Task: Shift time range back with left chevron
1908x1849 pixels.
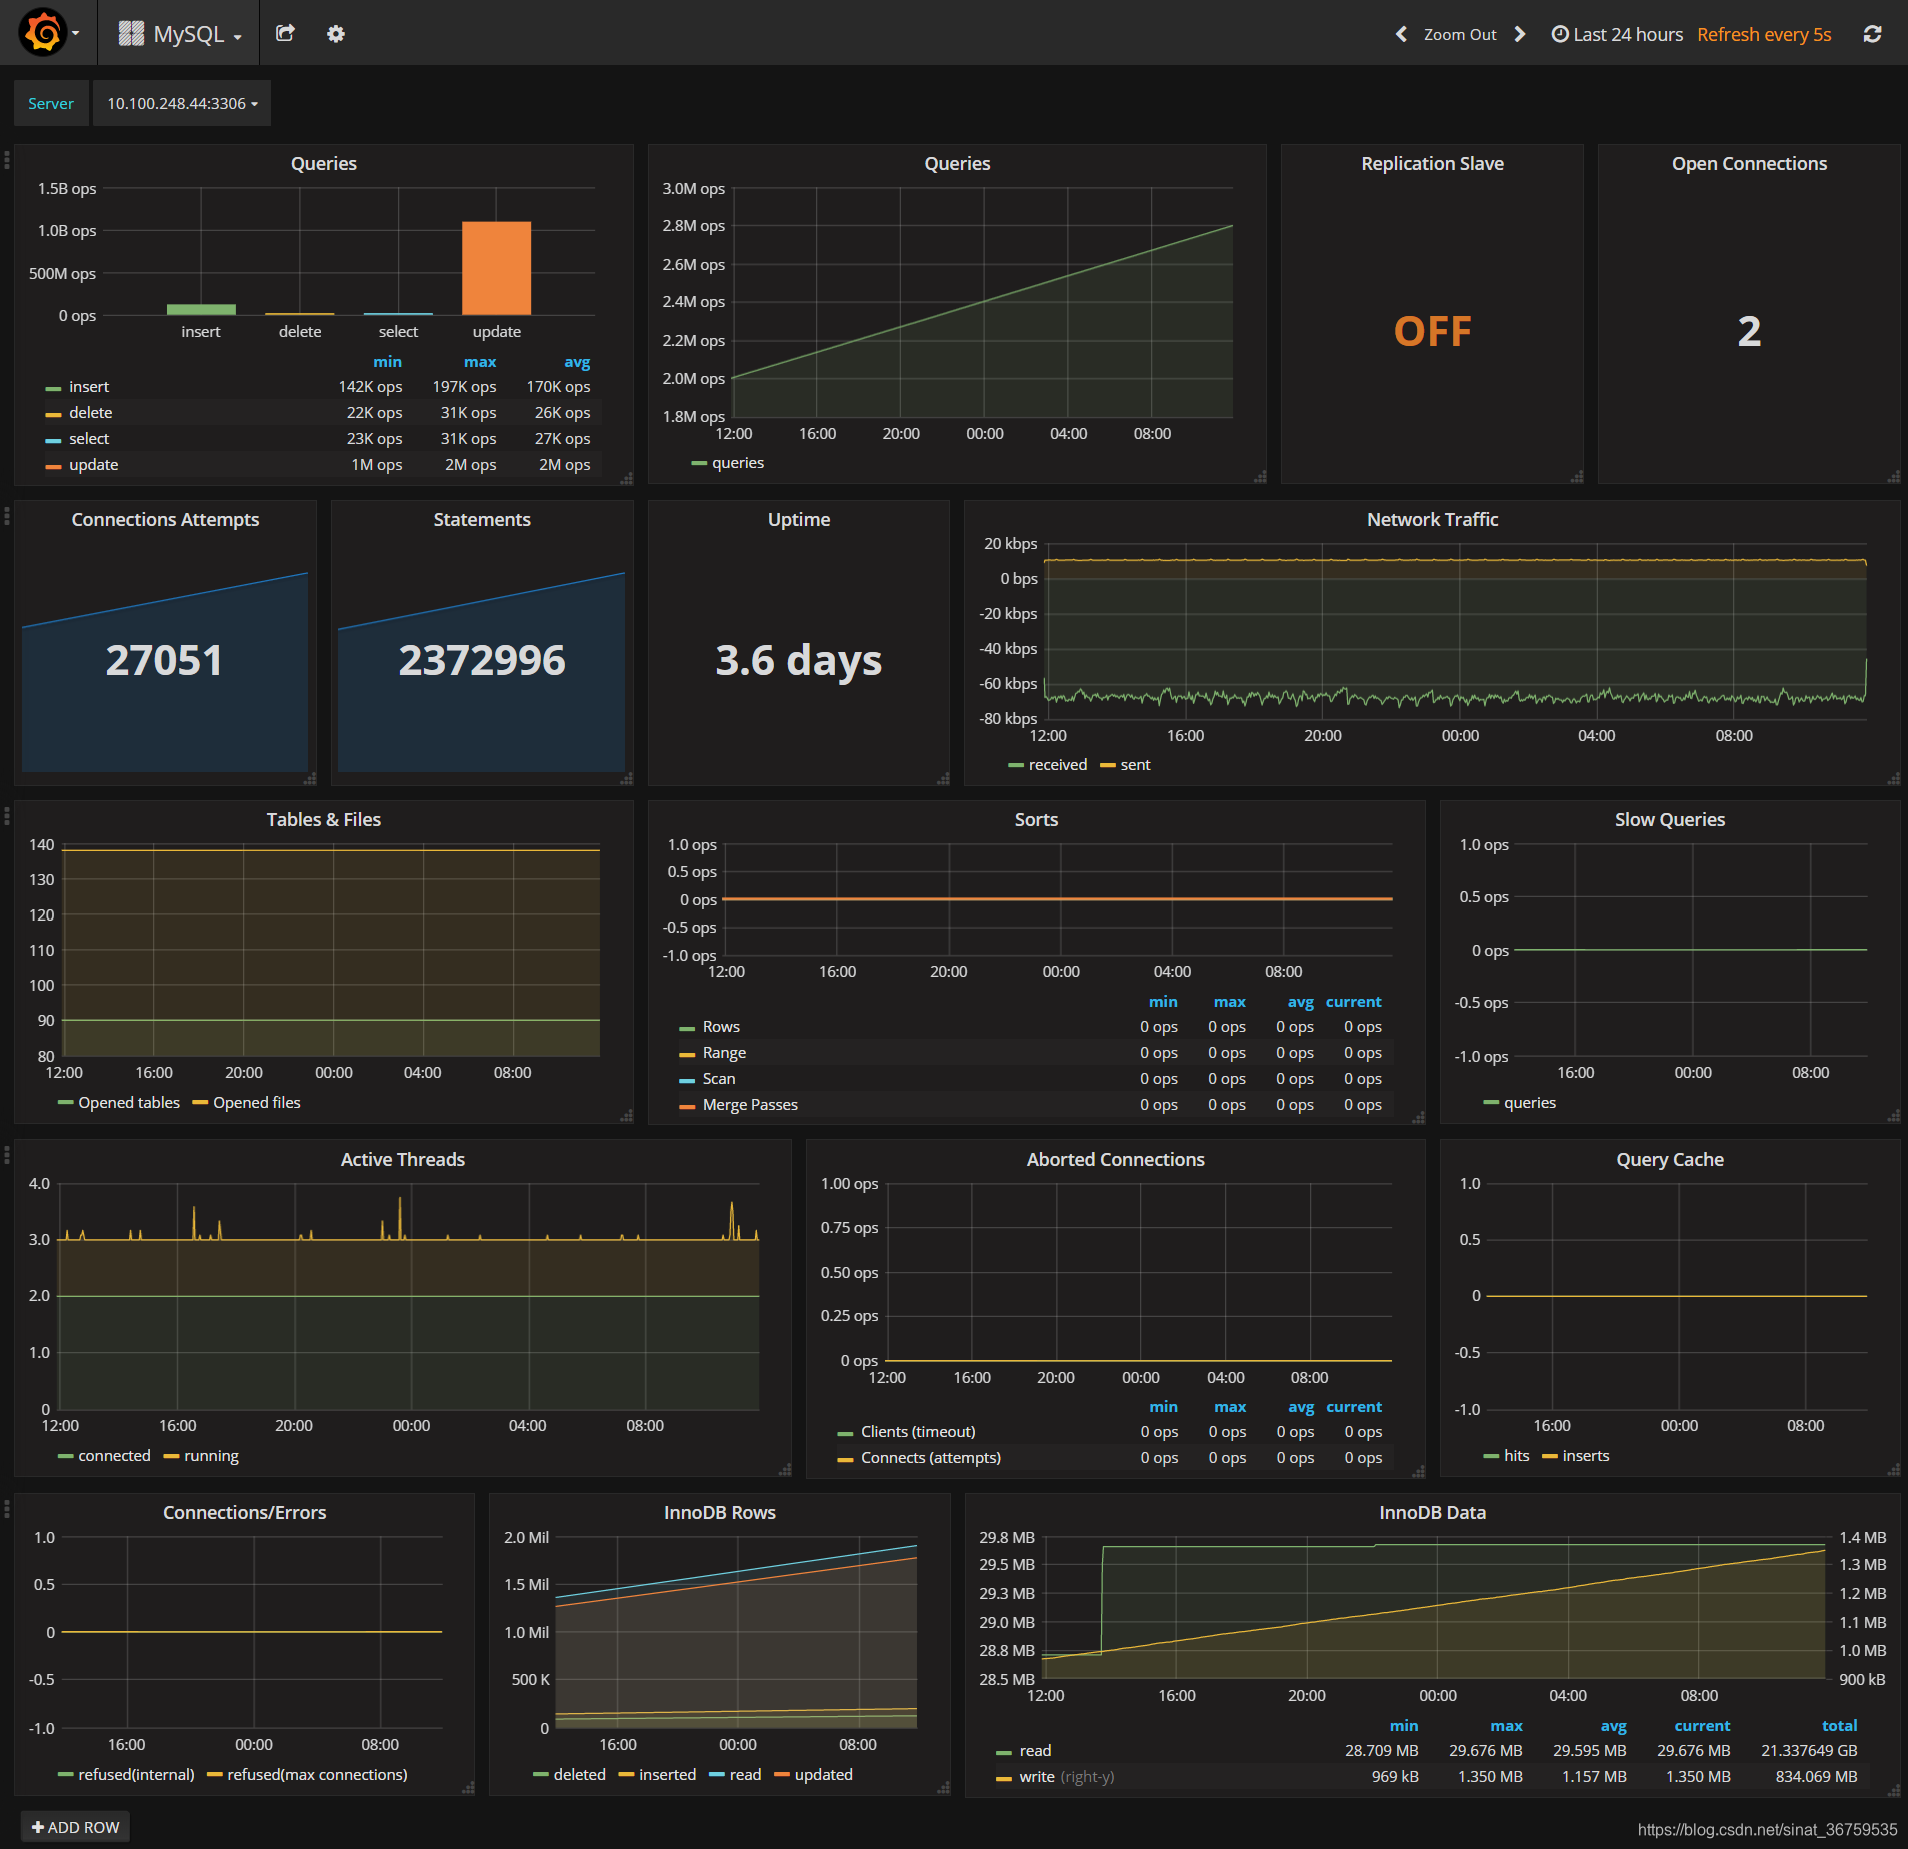Action: [1401, 34]
